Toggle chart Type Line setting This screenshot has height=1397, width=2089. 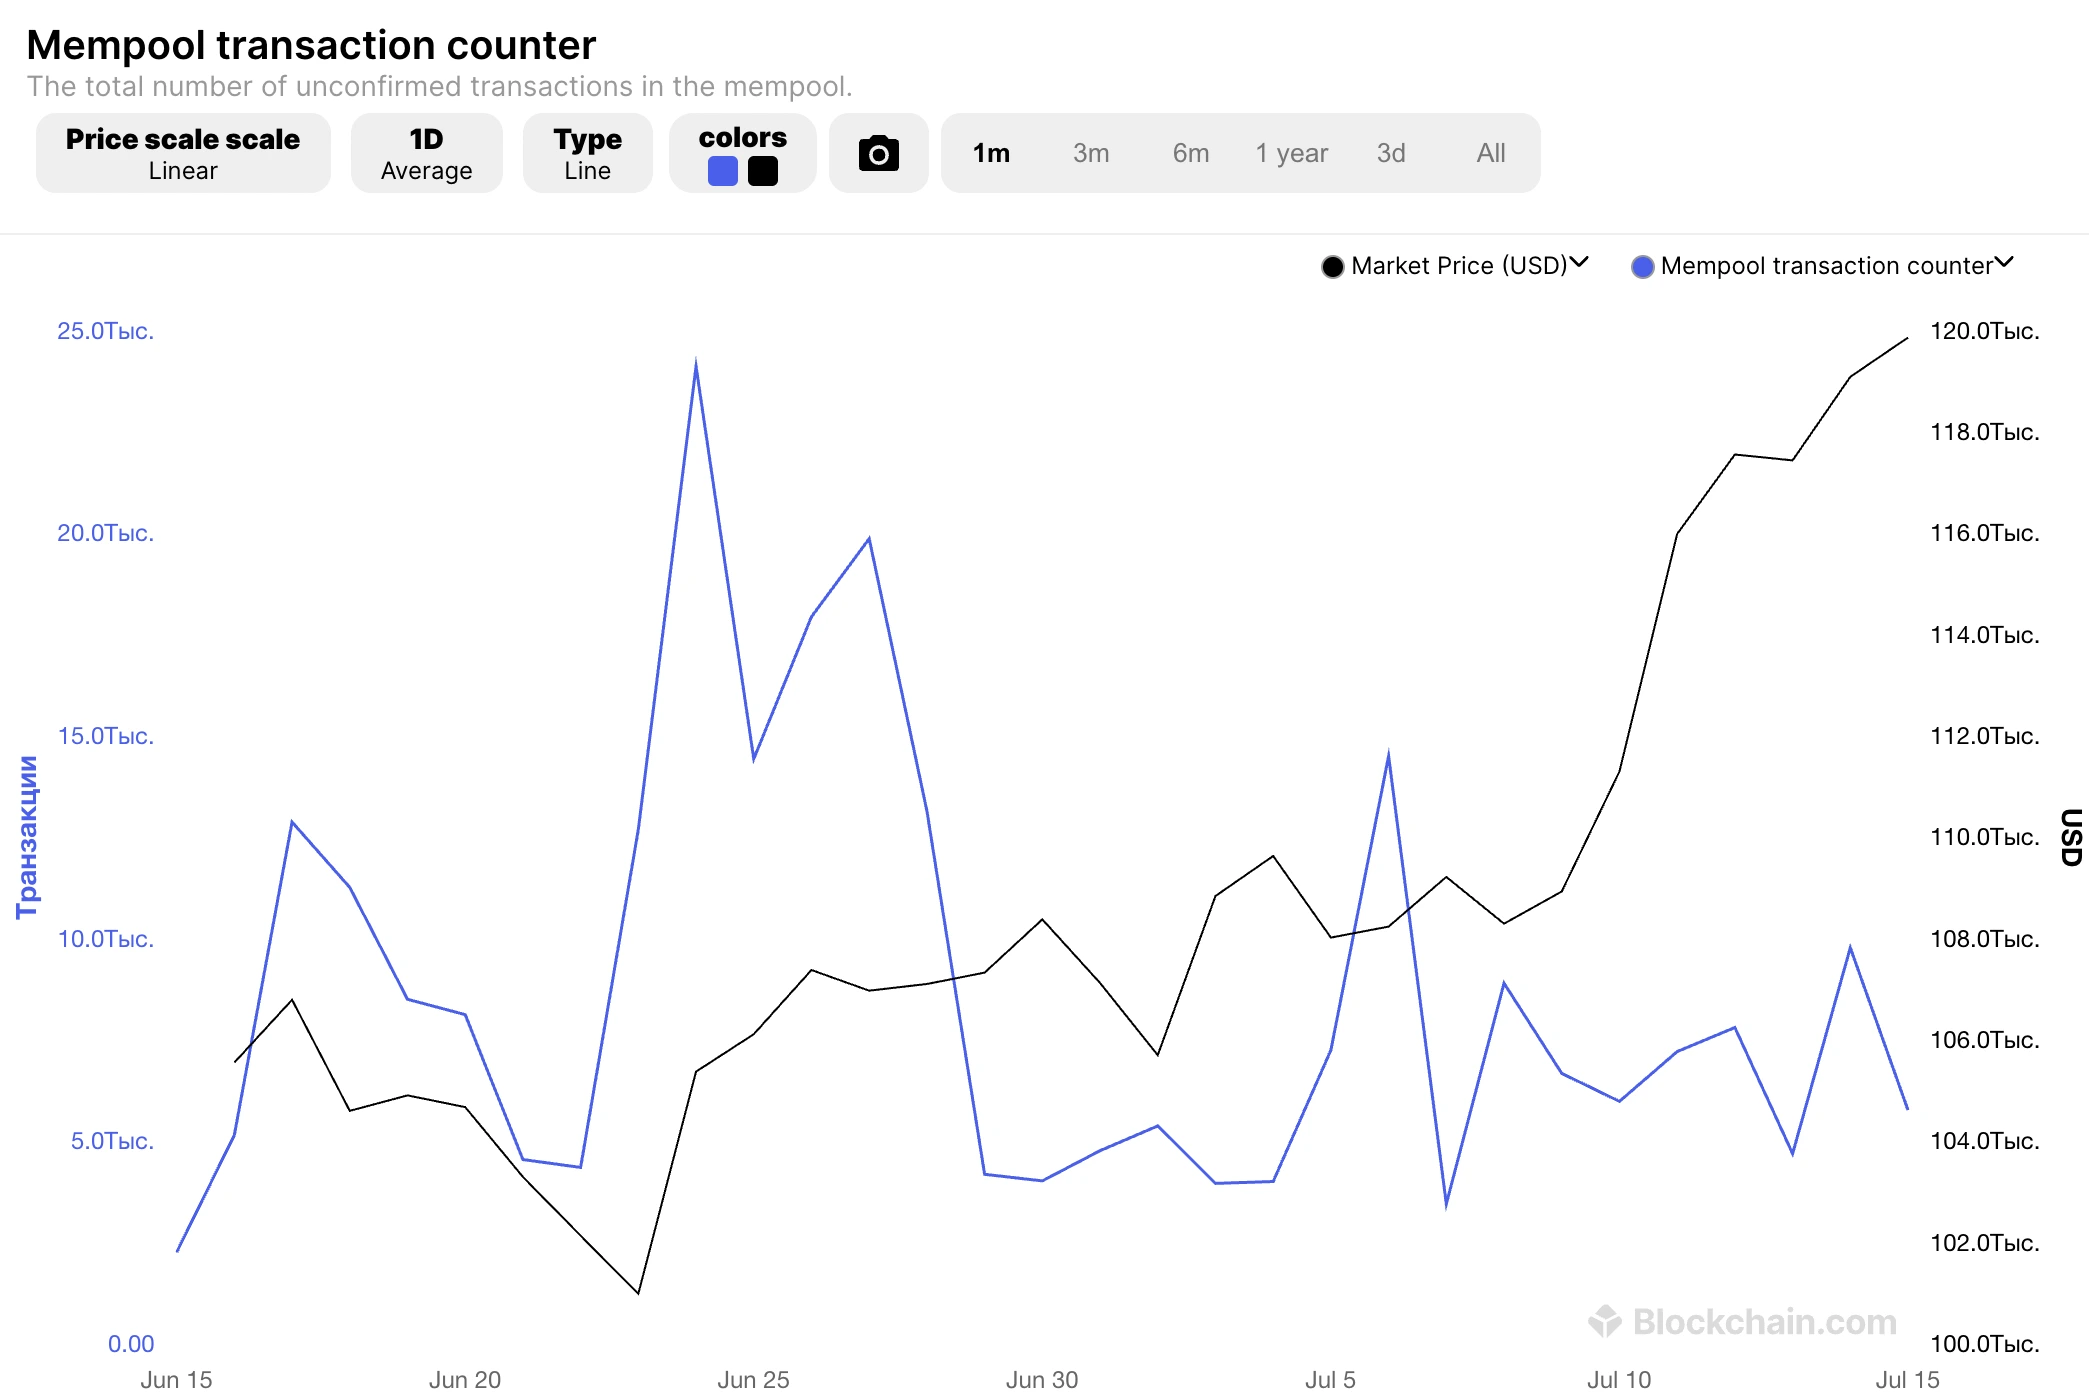587,153
